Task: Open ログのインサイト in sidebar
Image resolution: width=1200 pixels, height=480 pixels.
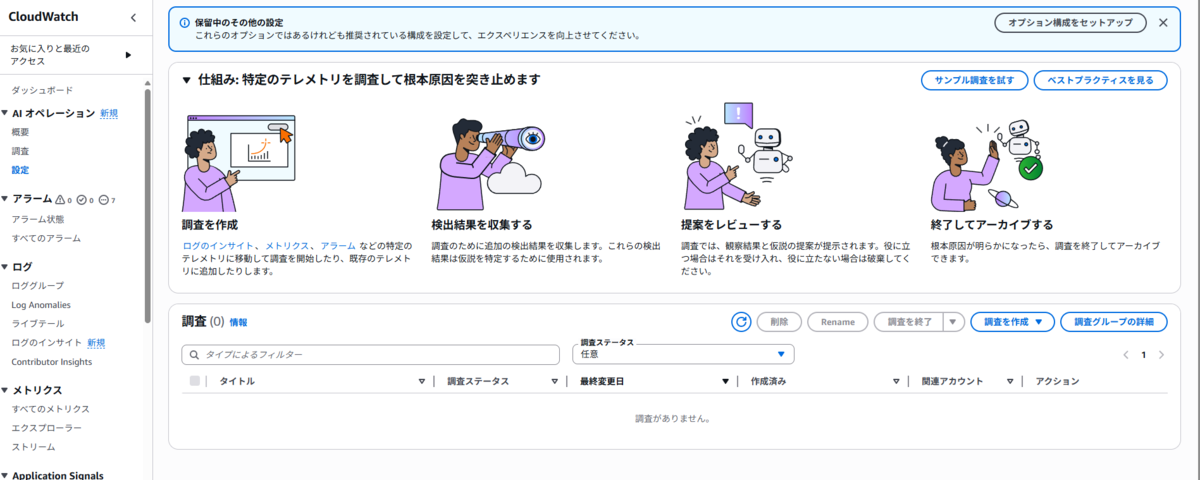Action: pos(46,343)
